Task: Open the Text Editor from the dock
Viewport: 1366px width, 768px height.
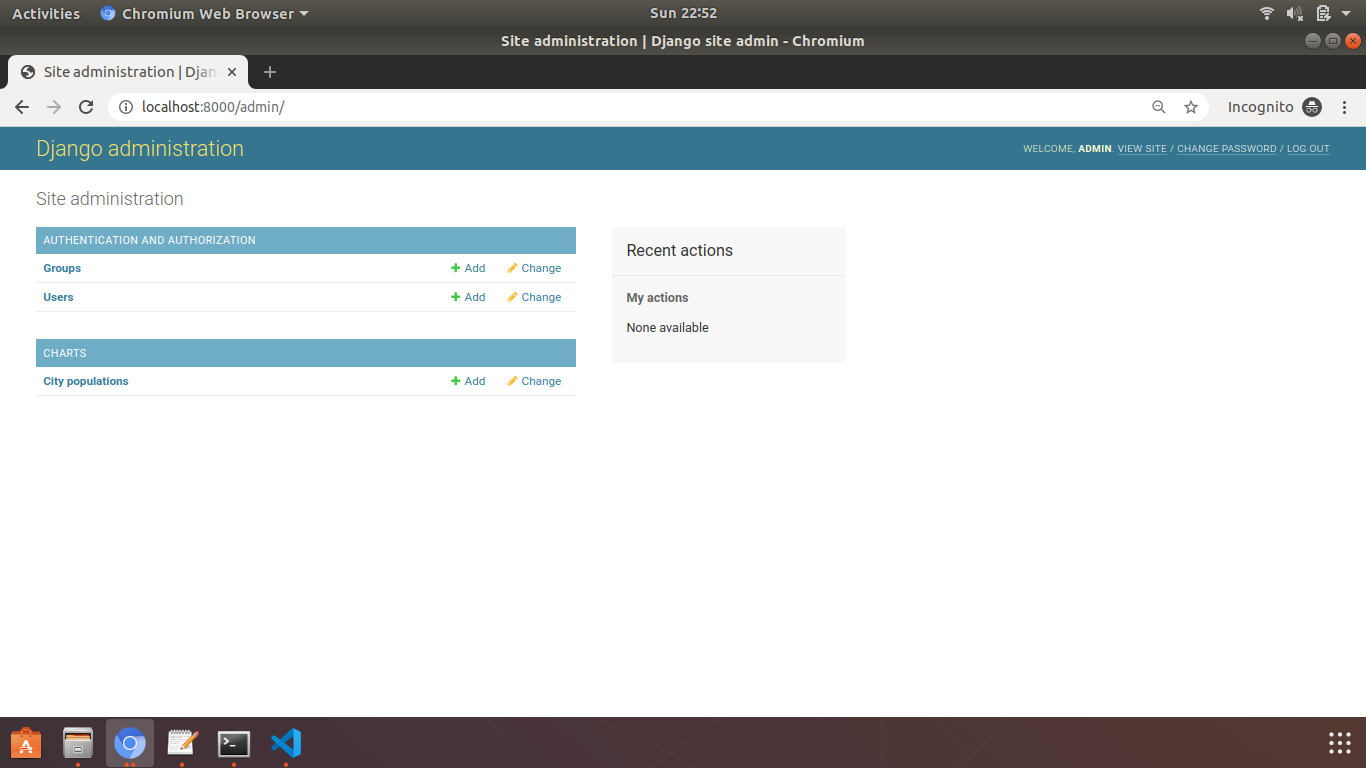Action: click(x=182, y=743)
